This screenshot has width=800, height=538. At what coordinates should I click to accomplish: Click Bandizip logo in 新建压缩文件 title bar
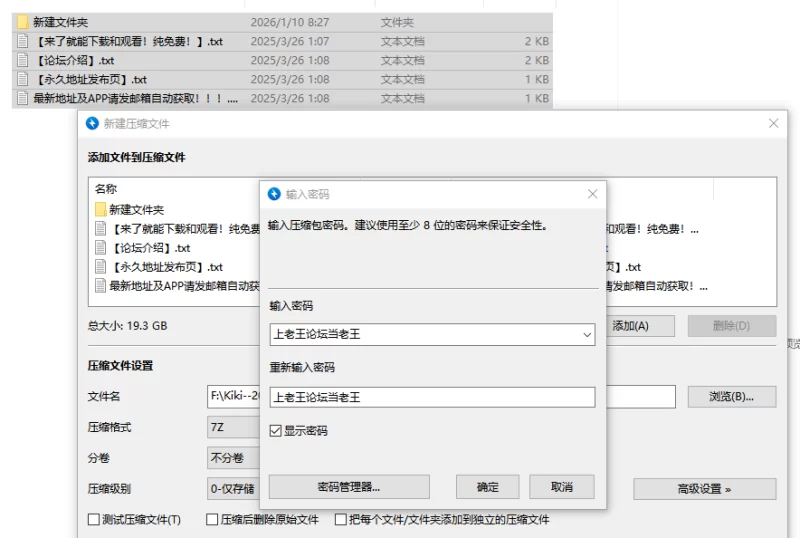coord(92,124)
